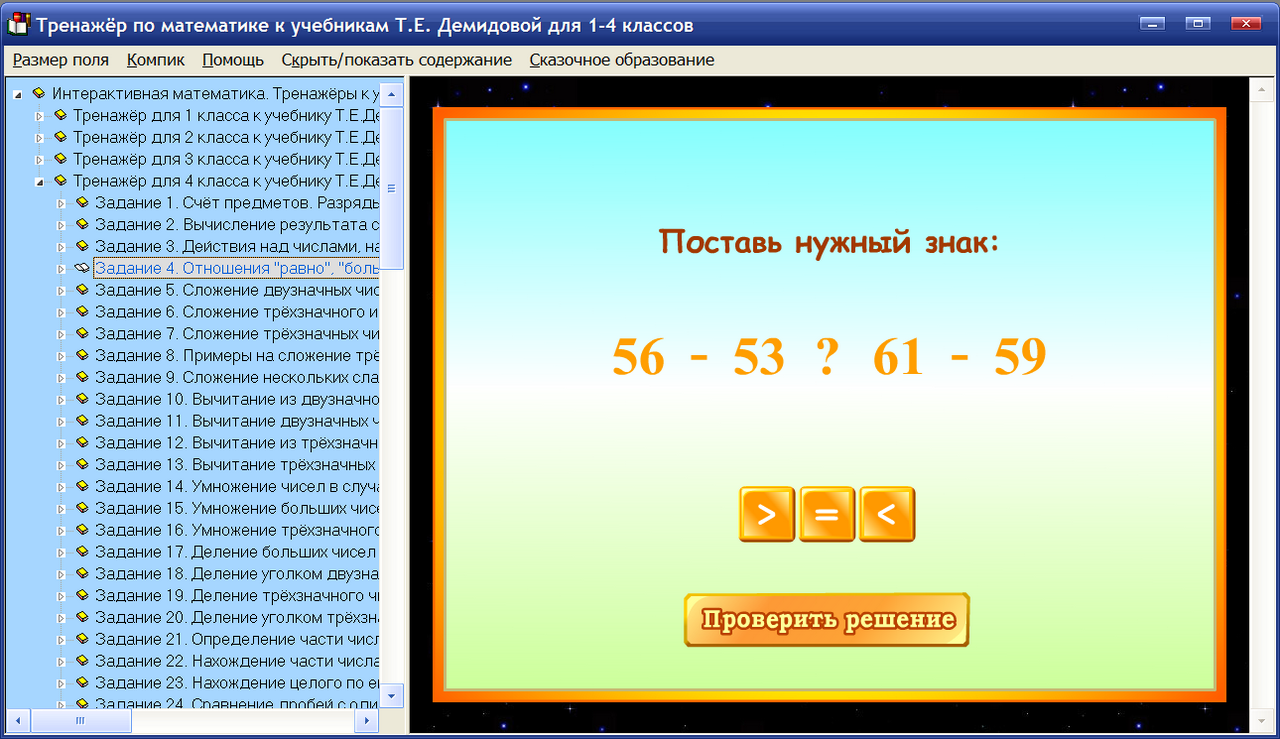1280x739 pixels.
Task: Open the "Помощь" menu
Action: click(232, 60)
